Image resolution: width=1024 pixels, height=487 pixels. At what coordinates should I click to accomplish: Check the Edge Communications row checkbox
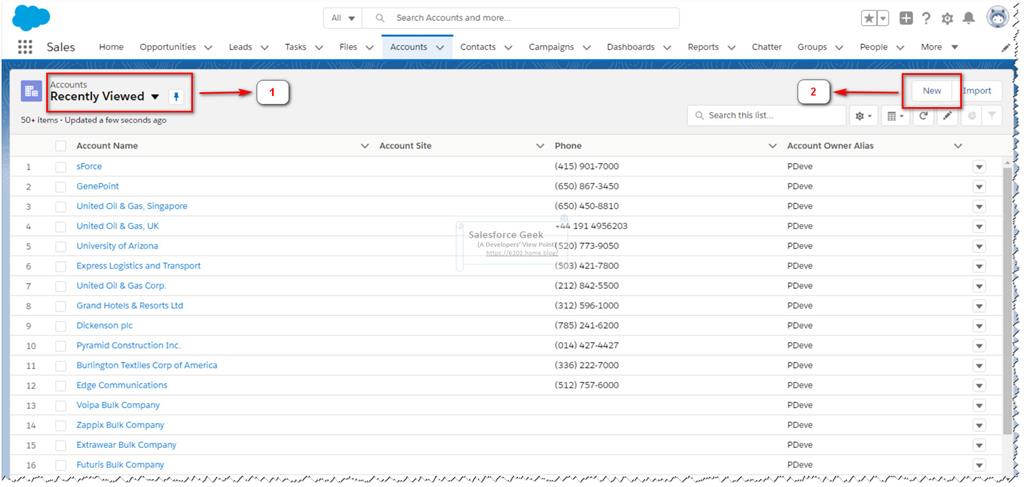(61, 386)
